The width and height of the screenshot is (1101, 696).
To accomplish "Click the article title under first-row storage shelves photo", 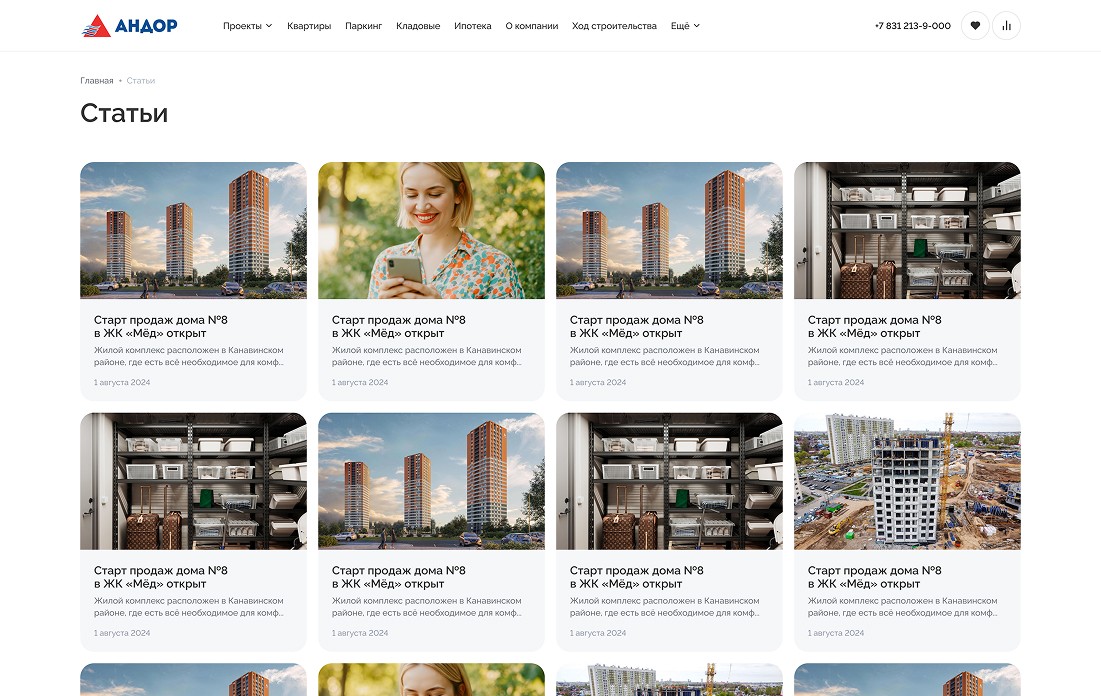I will pos(874,327).
